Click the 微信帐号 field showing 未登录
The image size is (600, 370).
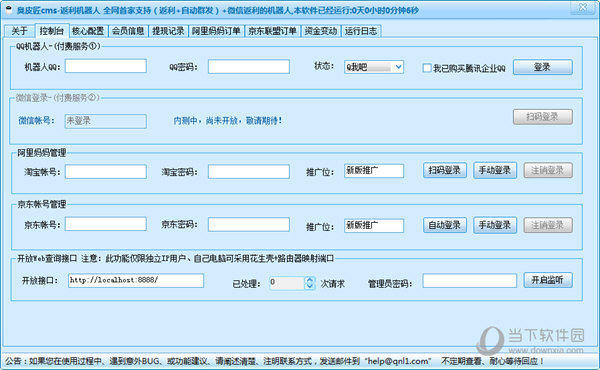(x=106, y=121)
